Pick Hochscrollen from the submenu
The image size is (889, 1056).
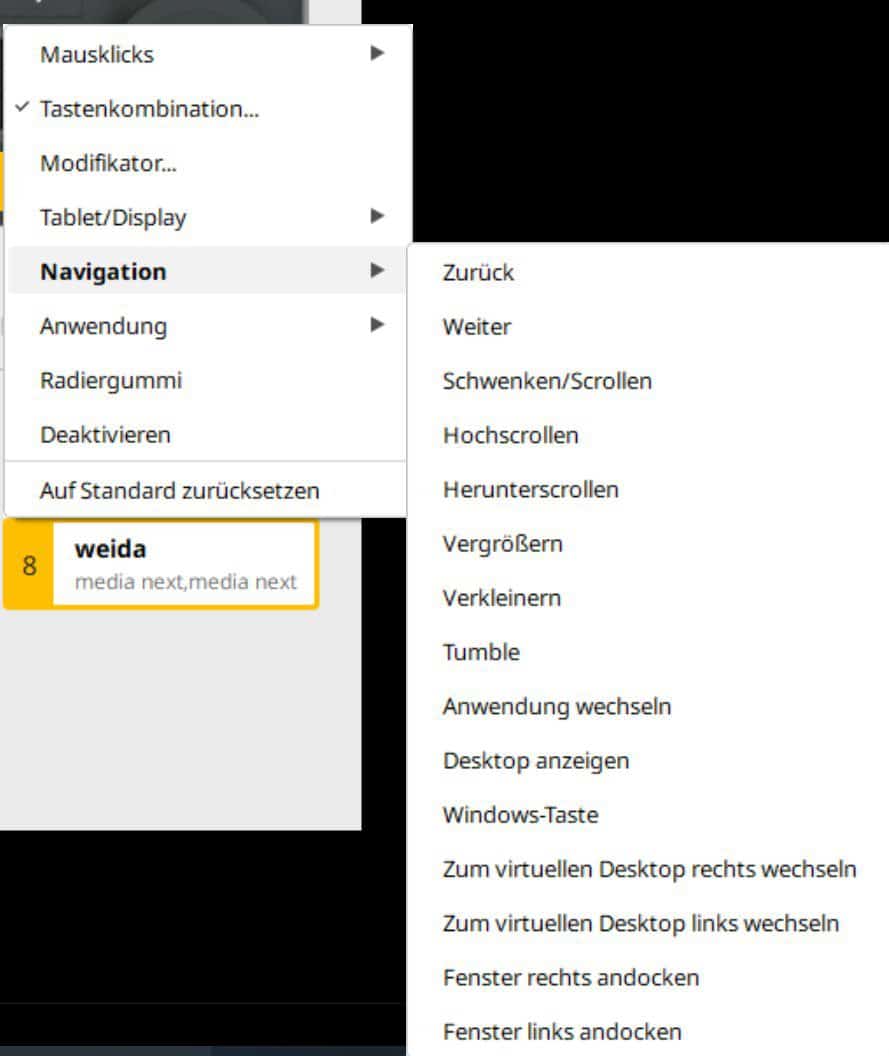point(510,435)
